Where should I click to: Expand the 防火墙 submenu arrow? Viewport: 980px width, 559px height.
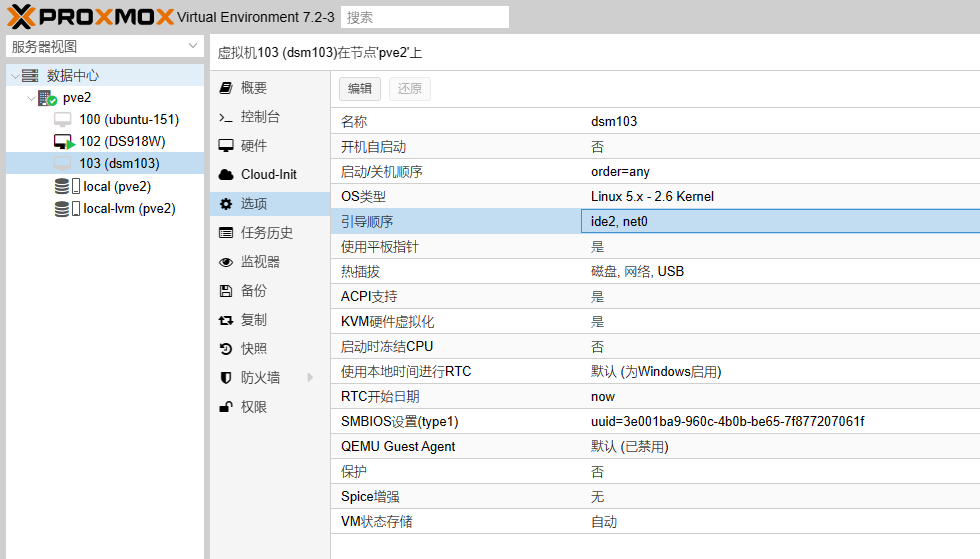(310, 378)
